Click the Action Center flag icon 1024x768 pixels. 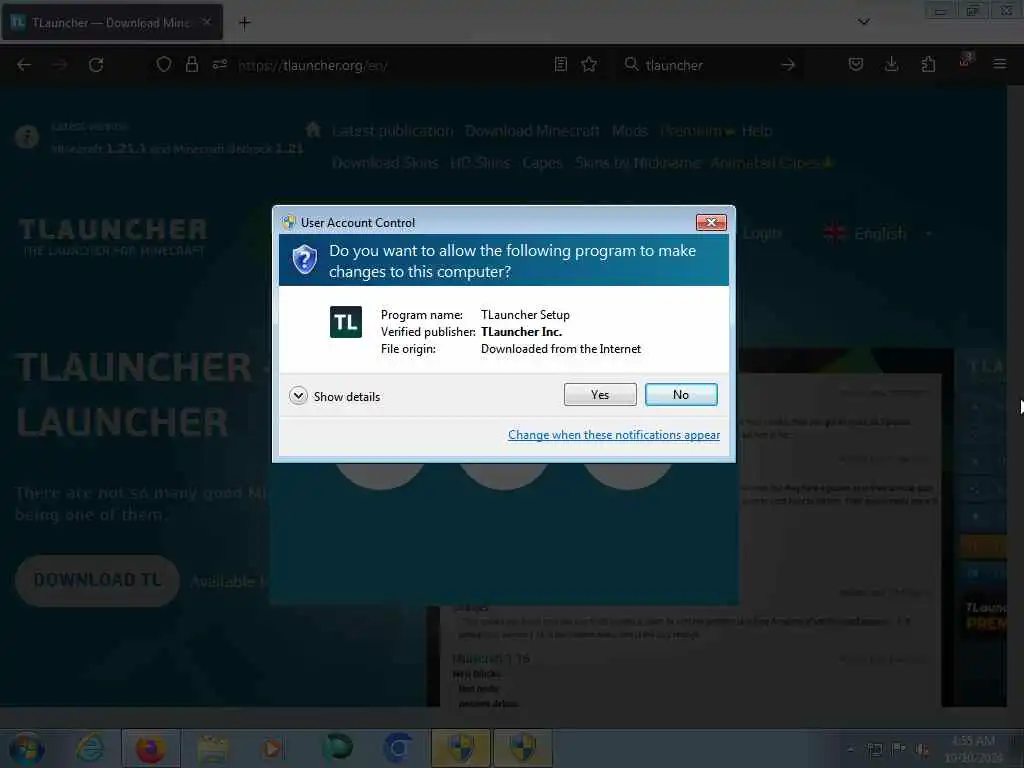coord(899,749)
